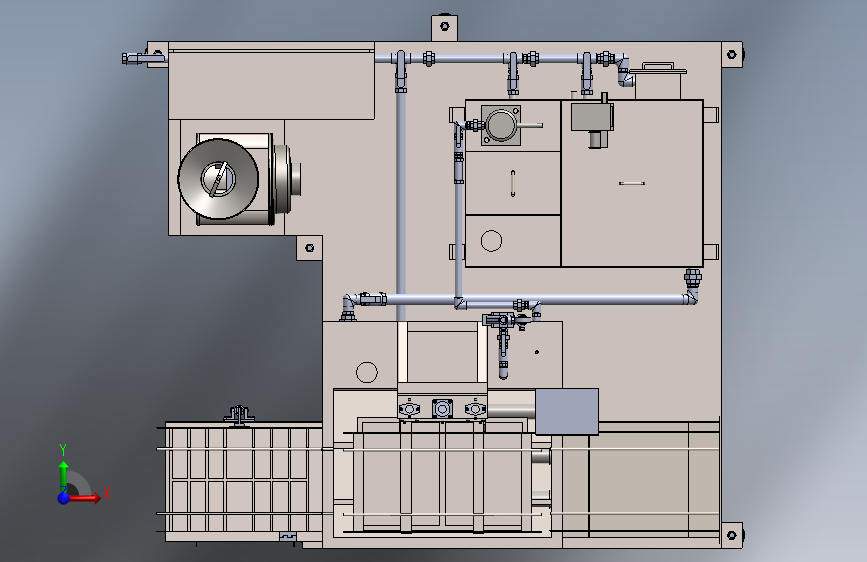867x562 pixels.
Task: Select the top horizontal manifold pipe
Action: (467, 59)
